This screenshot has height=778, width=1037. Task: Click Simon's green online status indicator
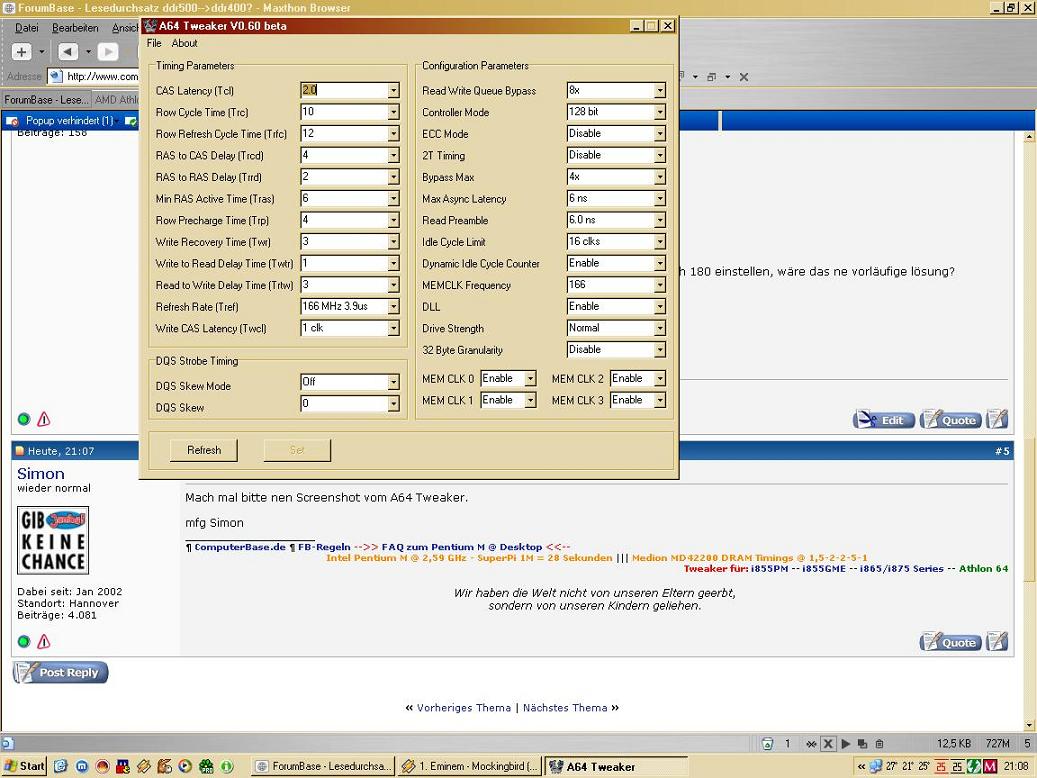coord(24,641)
